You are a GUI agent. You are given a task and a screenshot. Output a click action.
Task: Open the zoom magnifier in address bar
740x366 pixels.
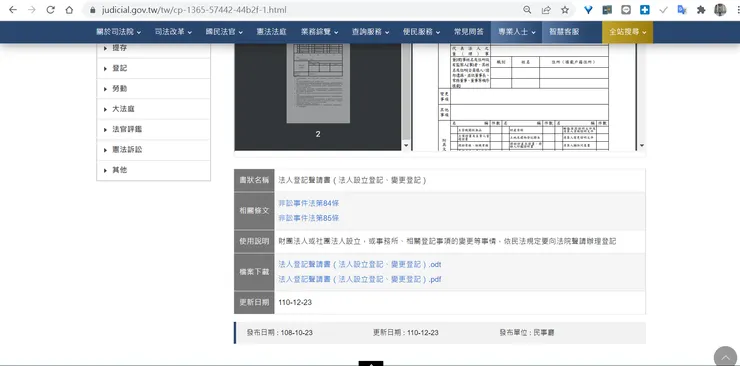coord(527,10)
